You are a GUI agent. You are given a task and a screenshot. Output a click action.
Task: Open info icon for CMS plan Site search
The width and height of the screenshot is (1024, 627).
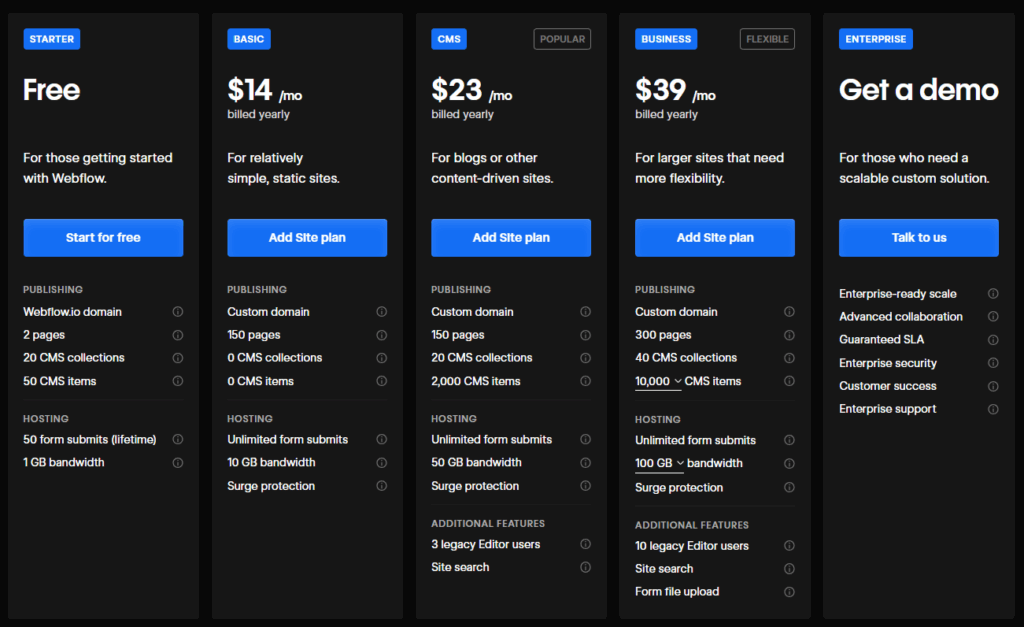[x=585, y=567]
